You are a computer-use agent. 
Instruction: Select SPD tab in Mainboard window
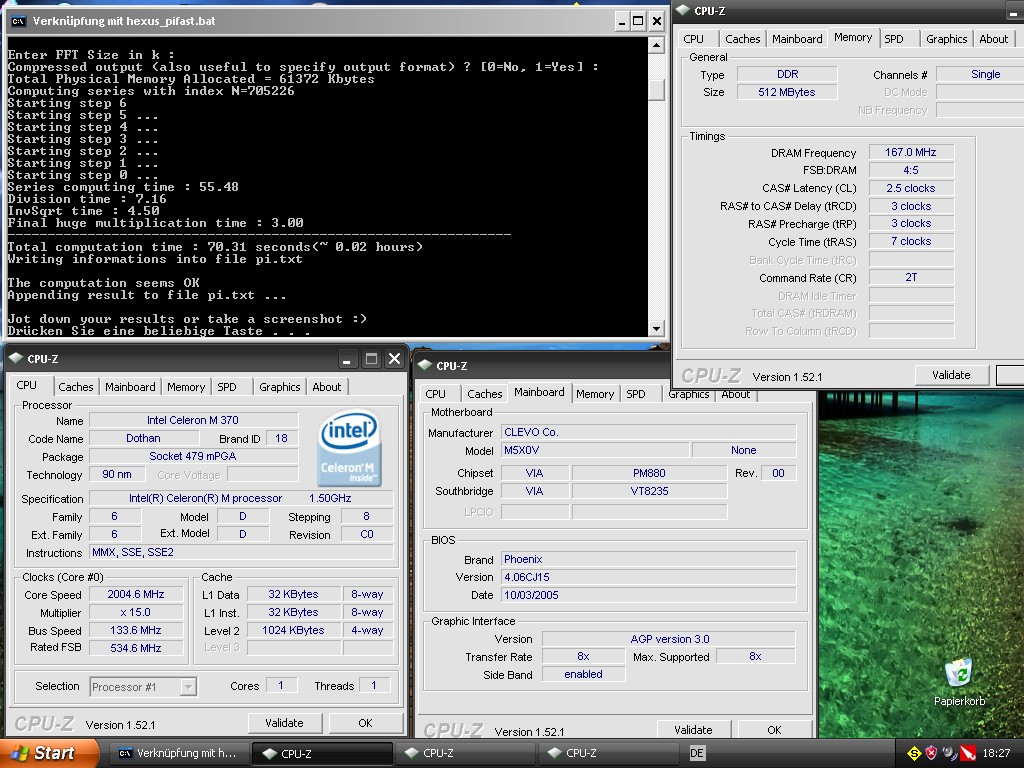[x=635, y=394]
